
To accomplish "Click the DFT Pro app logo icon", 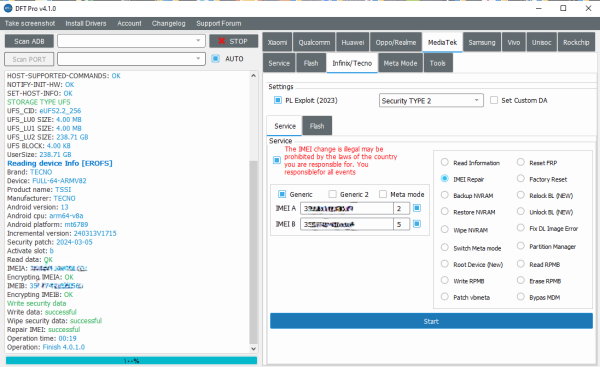I will pyautogui.click(x=8, y=8).
